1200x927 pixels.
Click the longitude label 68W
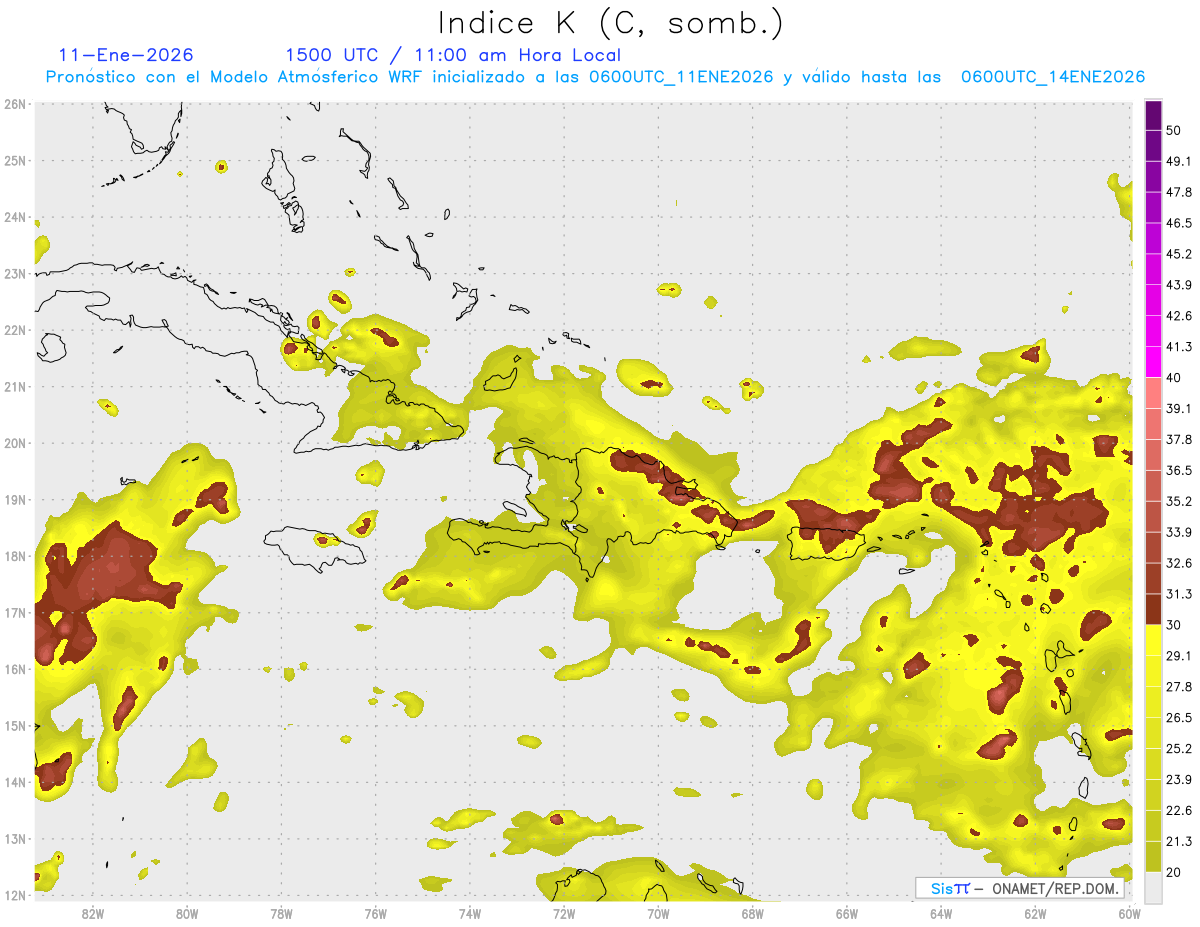(752, 914)
